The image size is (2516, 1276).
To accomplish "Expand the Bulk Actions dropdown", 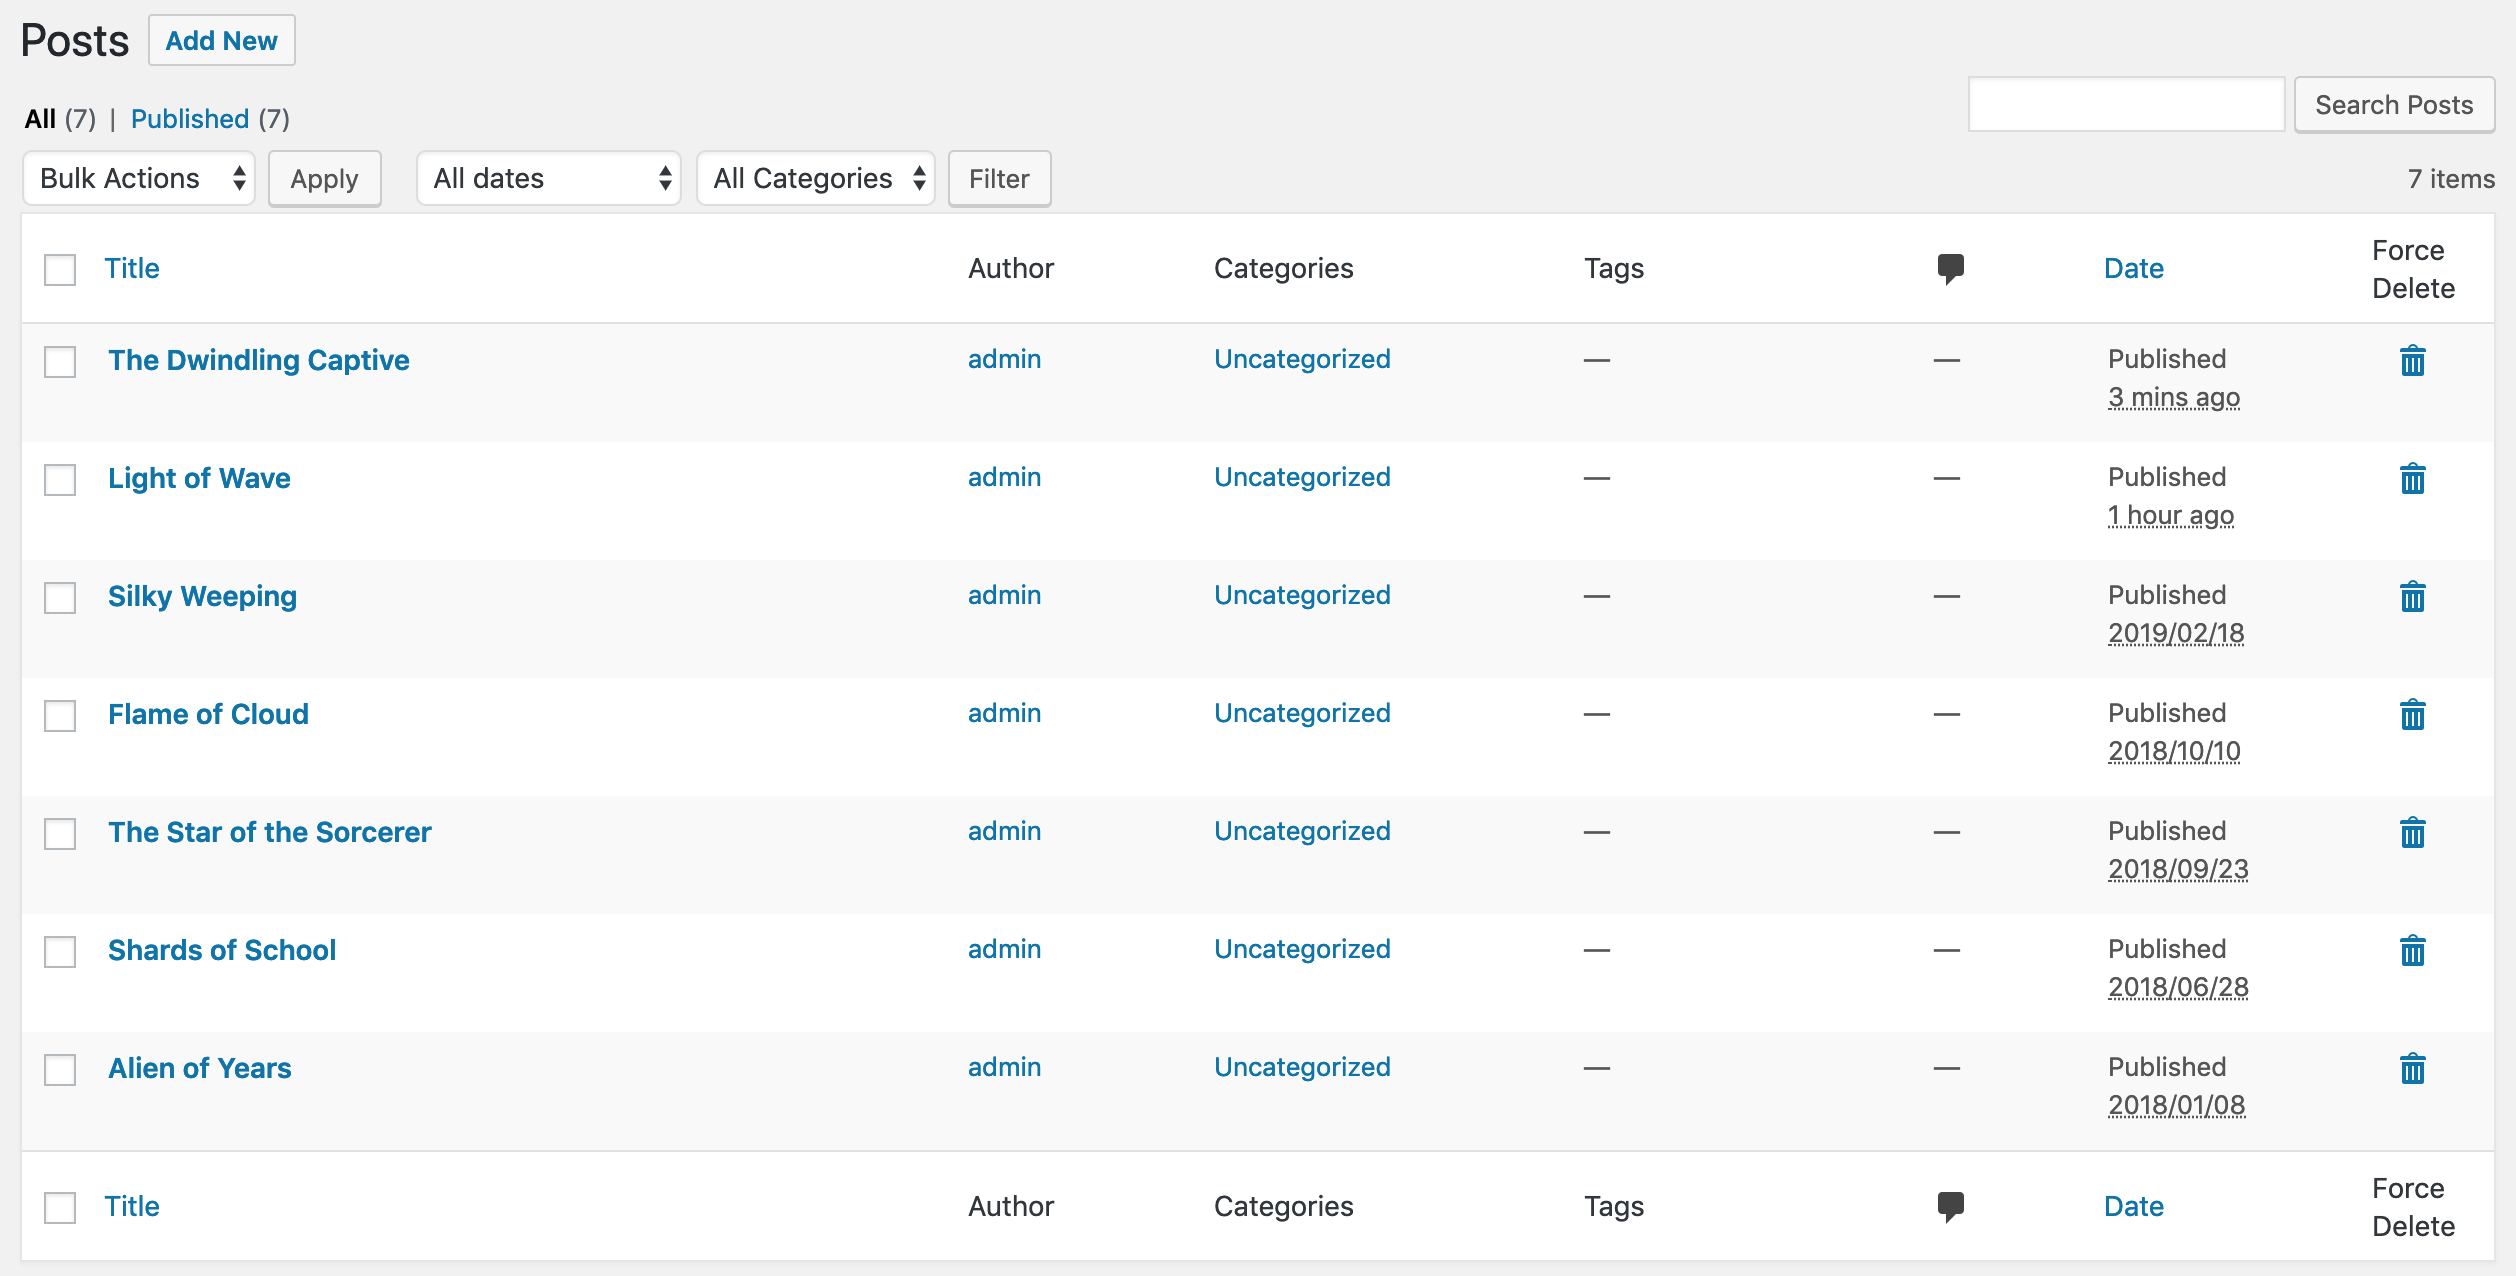I will tap(140, 179).
